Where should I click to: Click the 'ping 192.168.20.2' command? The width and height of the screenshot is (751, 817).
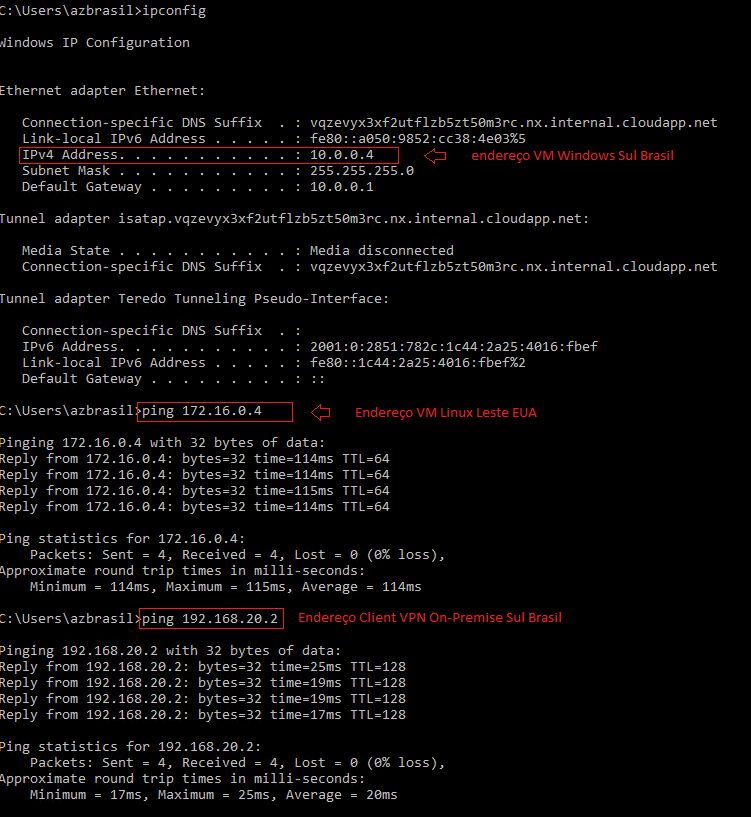[210, 619]
